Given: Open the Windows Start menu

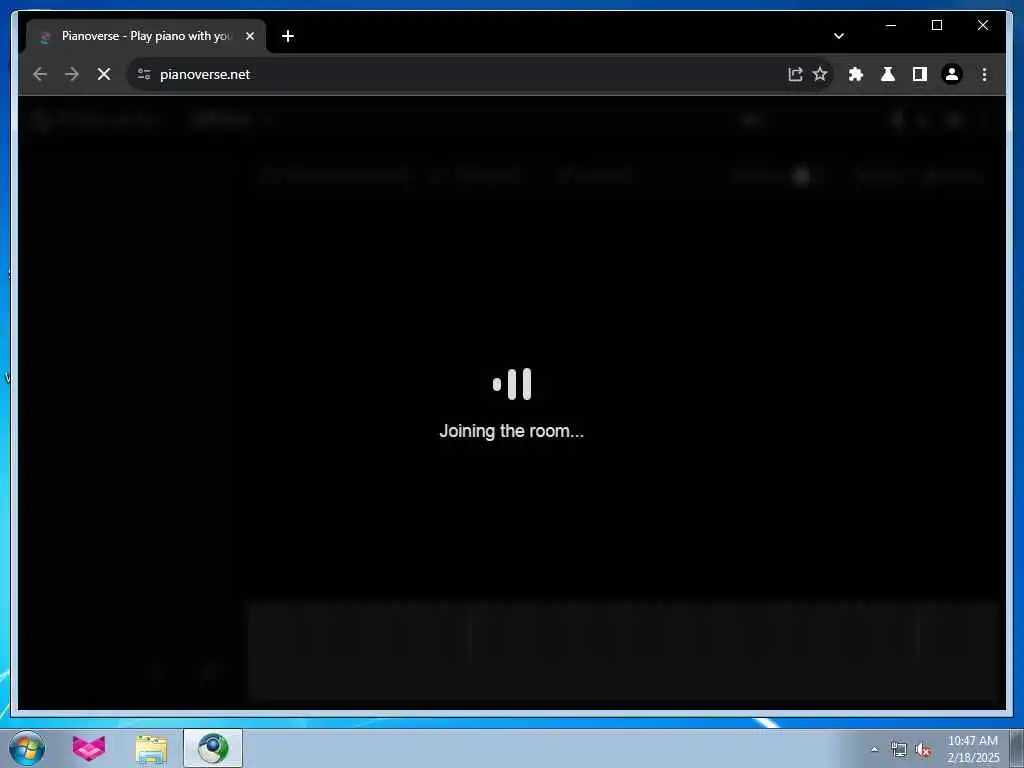Looking at the screenshot, I should click(27, 748).
